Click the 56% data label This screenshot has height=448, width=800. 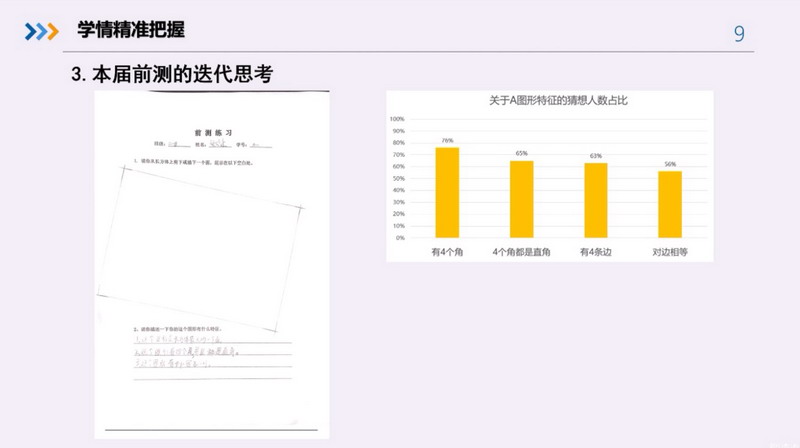click(670, 164)
